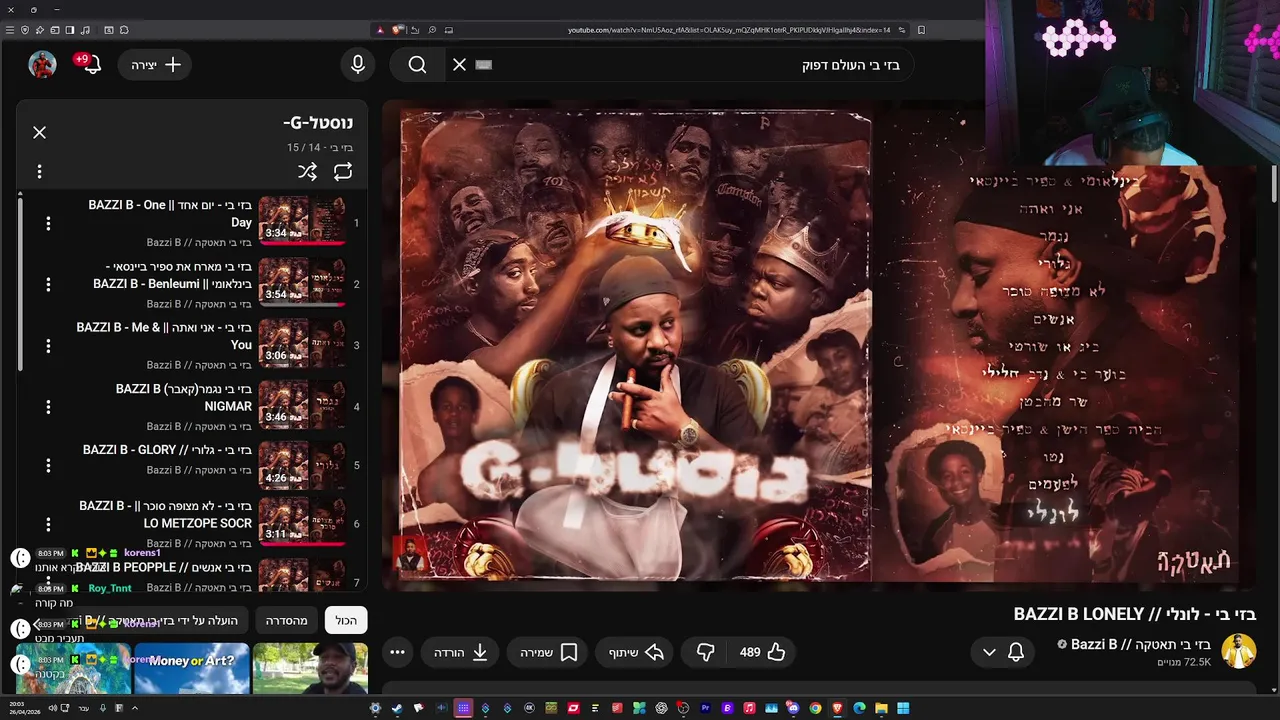Screen dimensions: 1280x720
Task: Bookmark this page in the address bar
Action: coord(921,30)
